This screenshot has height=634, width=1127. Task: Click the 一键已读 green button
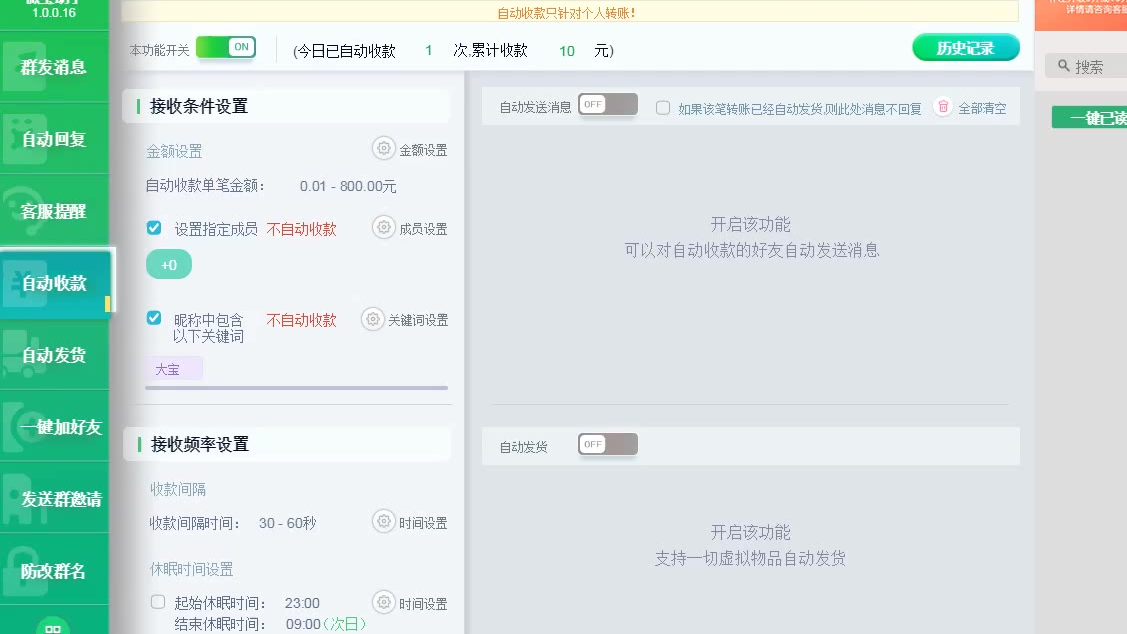1090,118
